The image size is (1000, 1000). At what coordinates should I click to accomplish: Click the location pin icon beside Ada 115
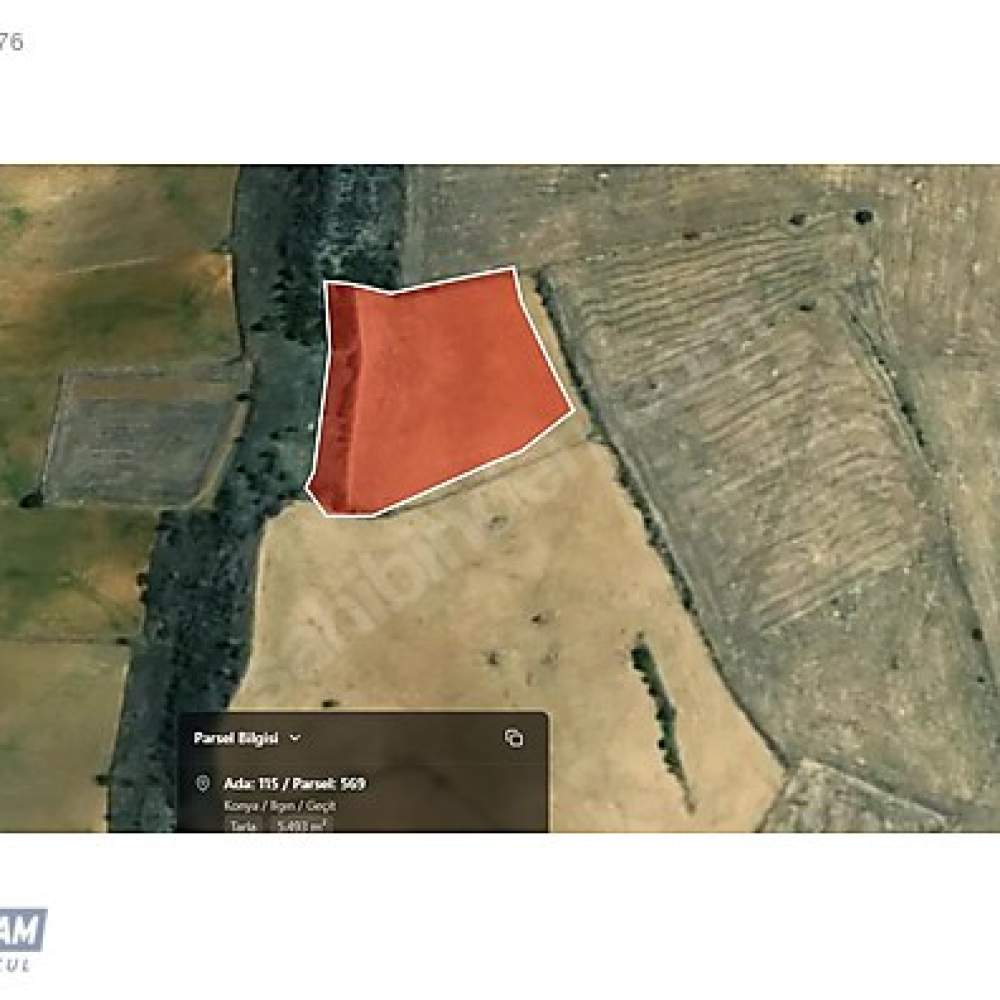click(x=203, y=783)
